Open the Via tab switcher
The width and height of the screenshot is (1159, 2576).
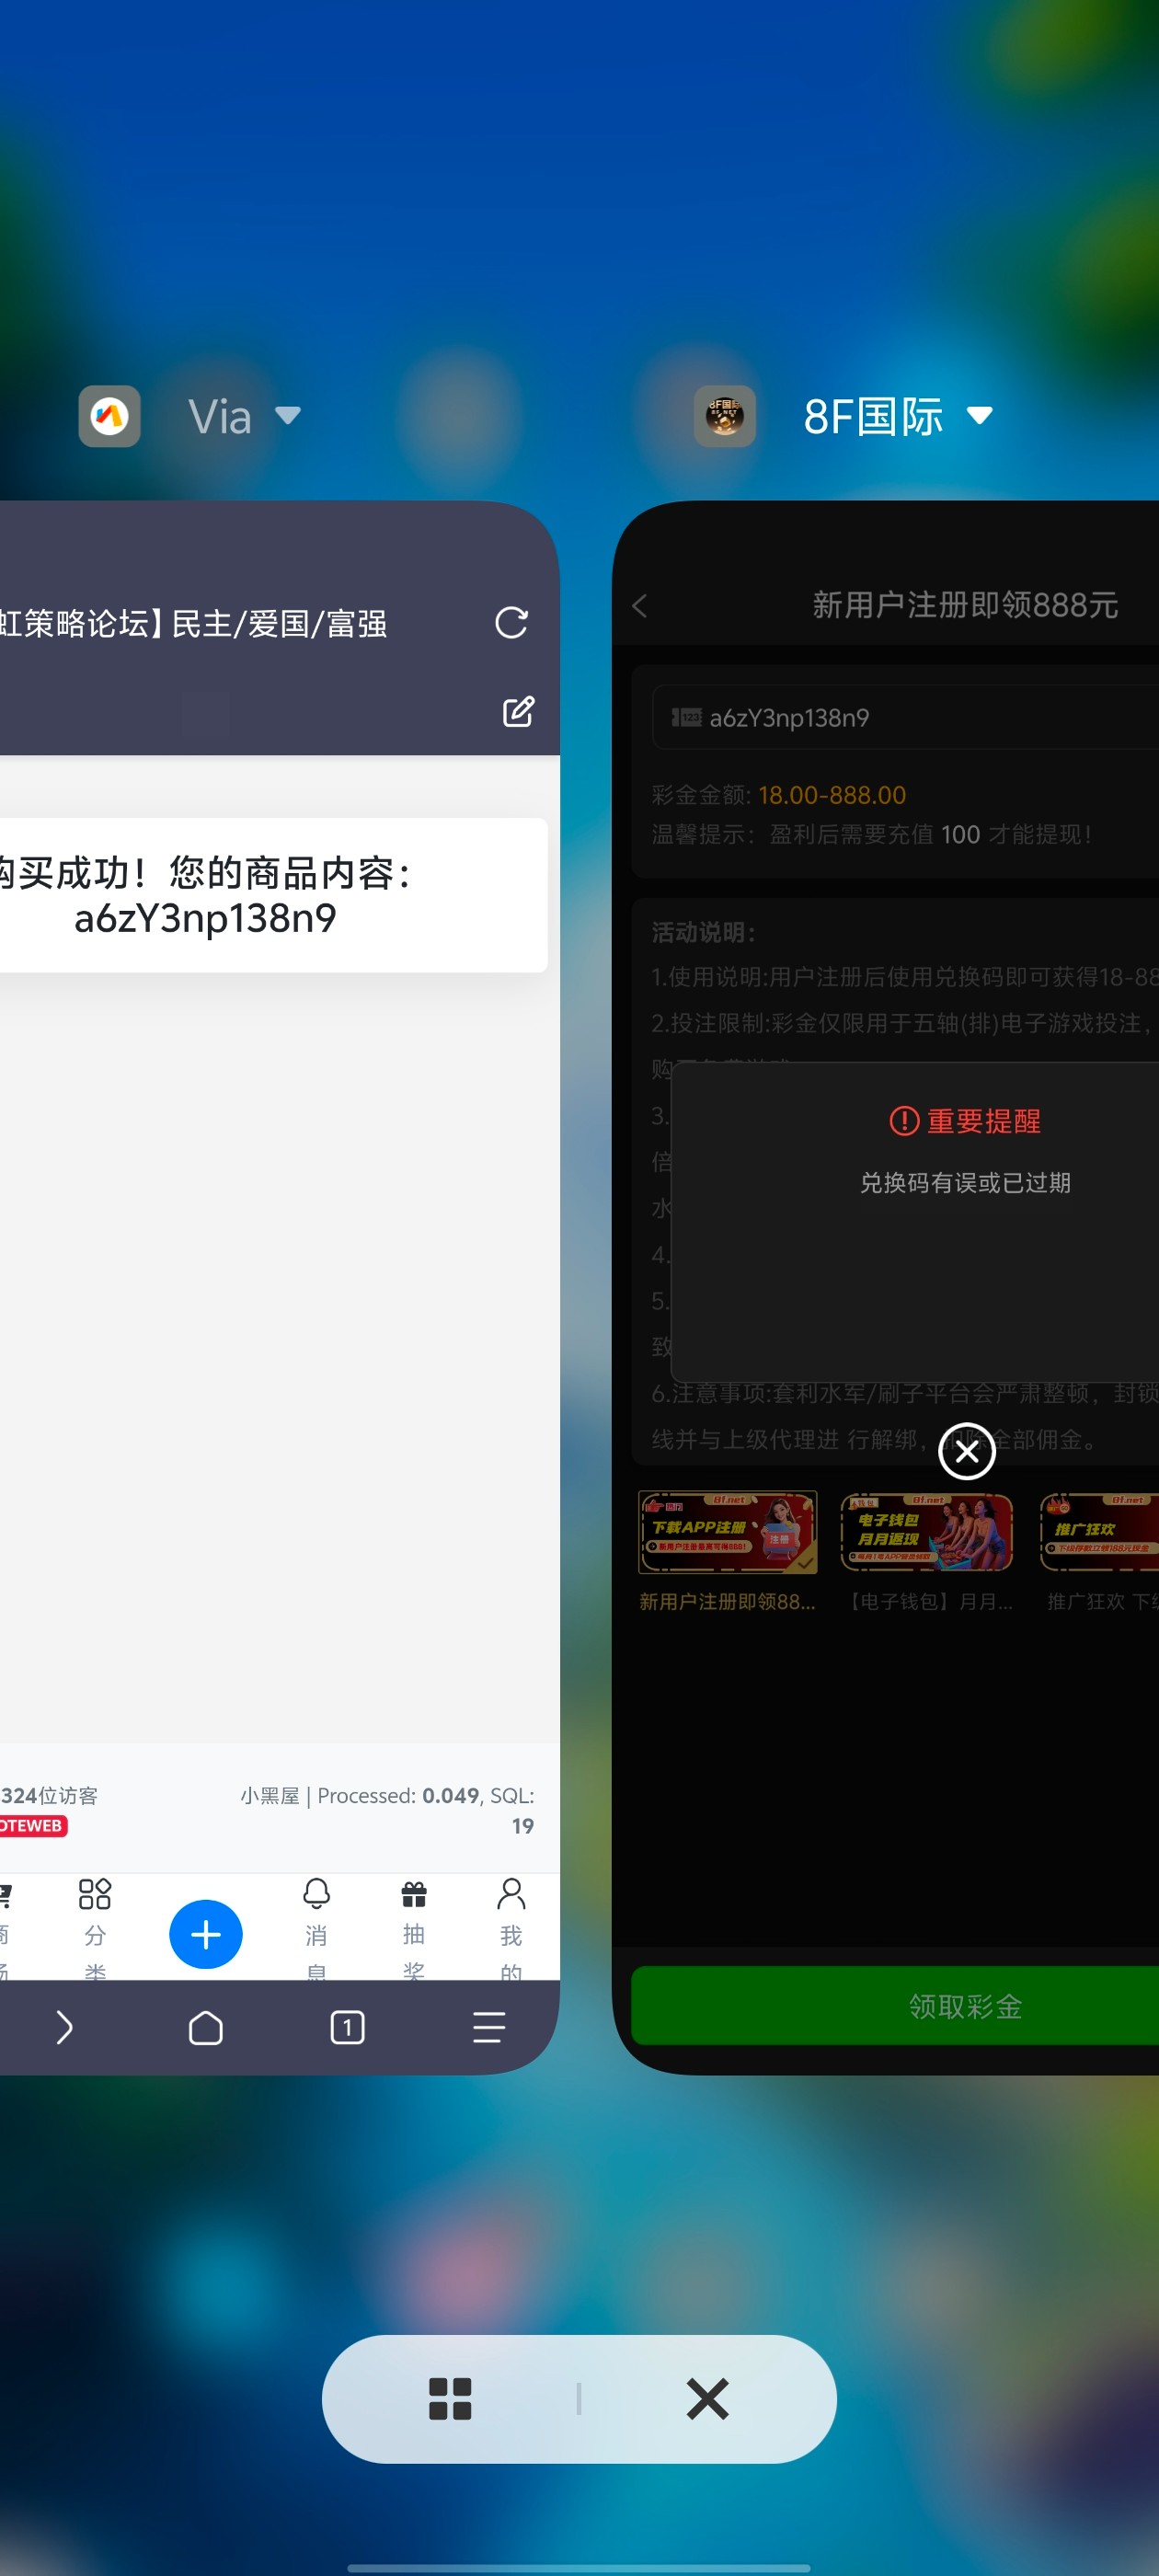pos(347,2028)
